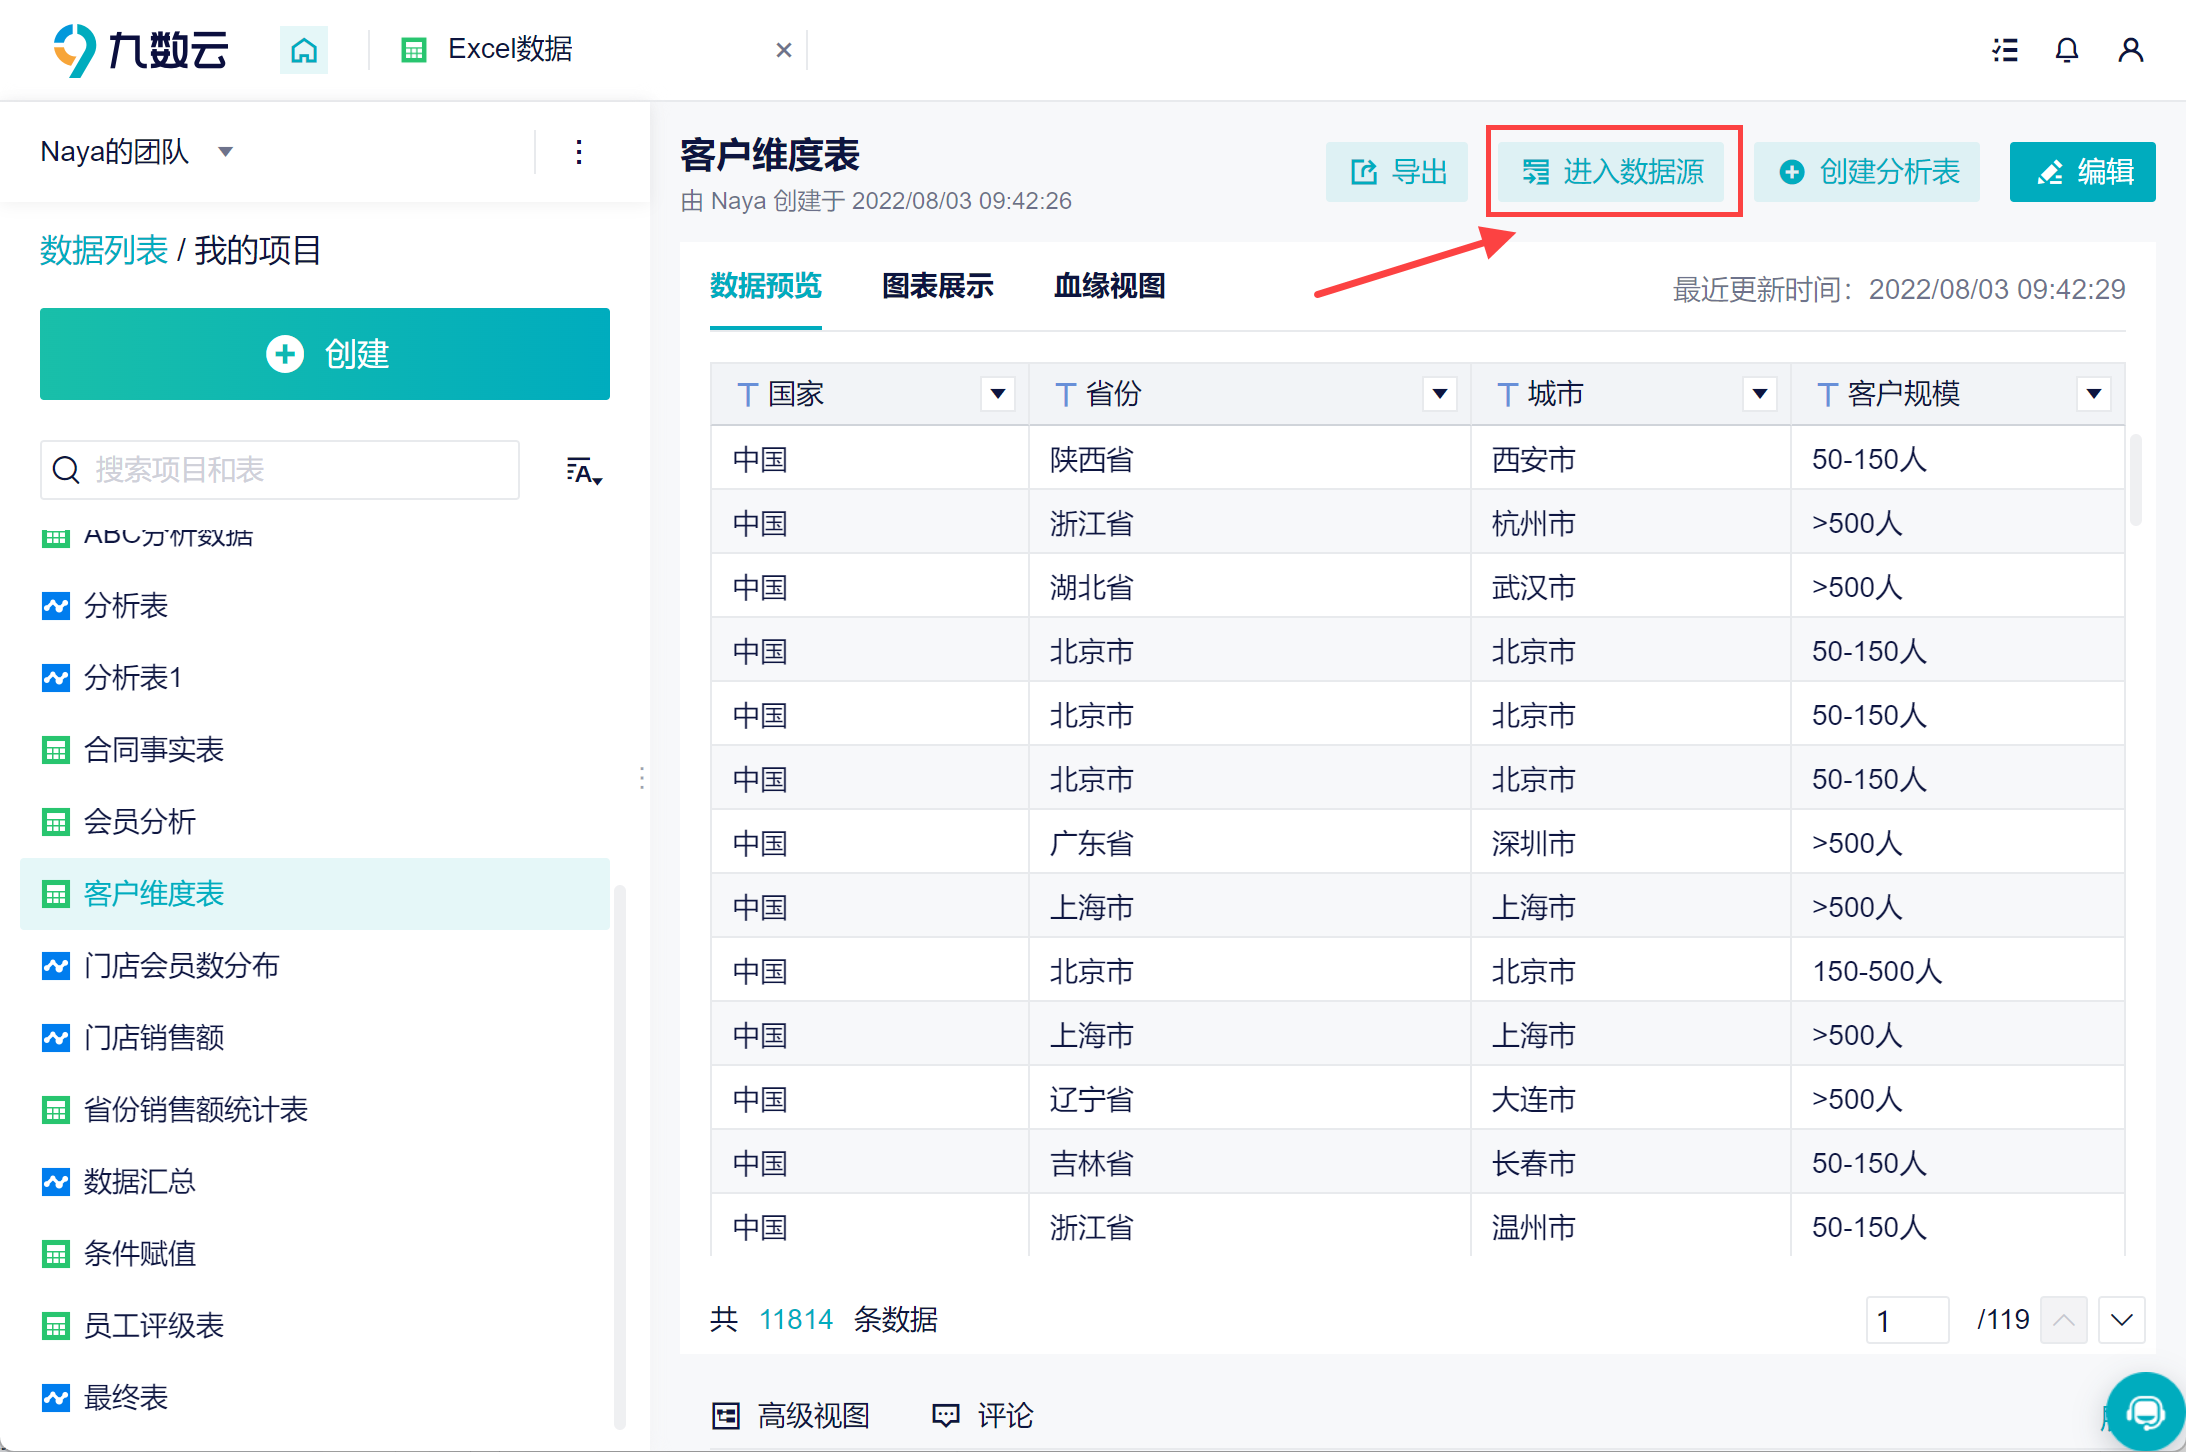Click the 创建分析表 button
The height and width of the screenshot is (1452, 2186).
[x=1868, y=172]
